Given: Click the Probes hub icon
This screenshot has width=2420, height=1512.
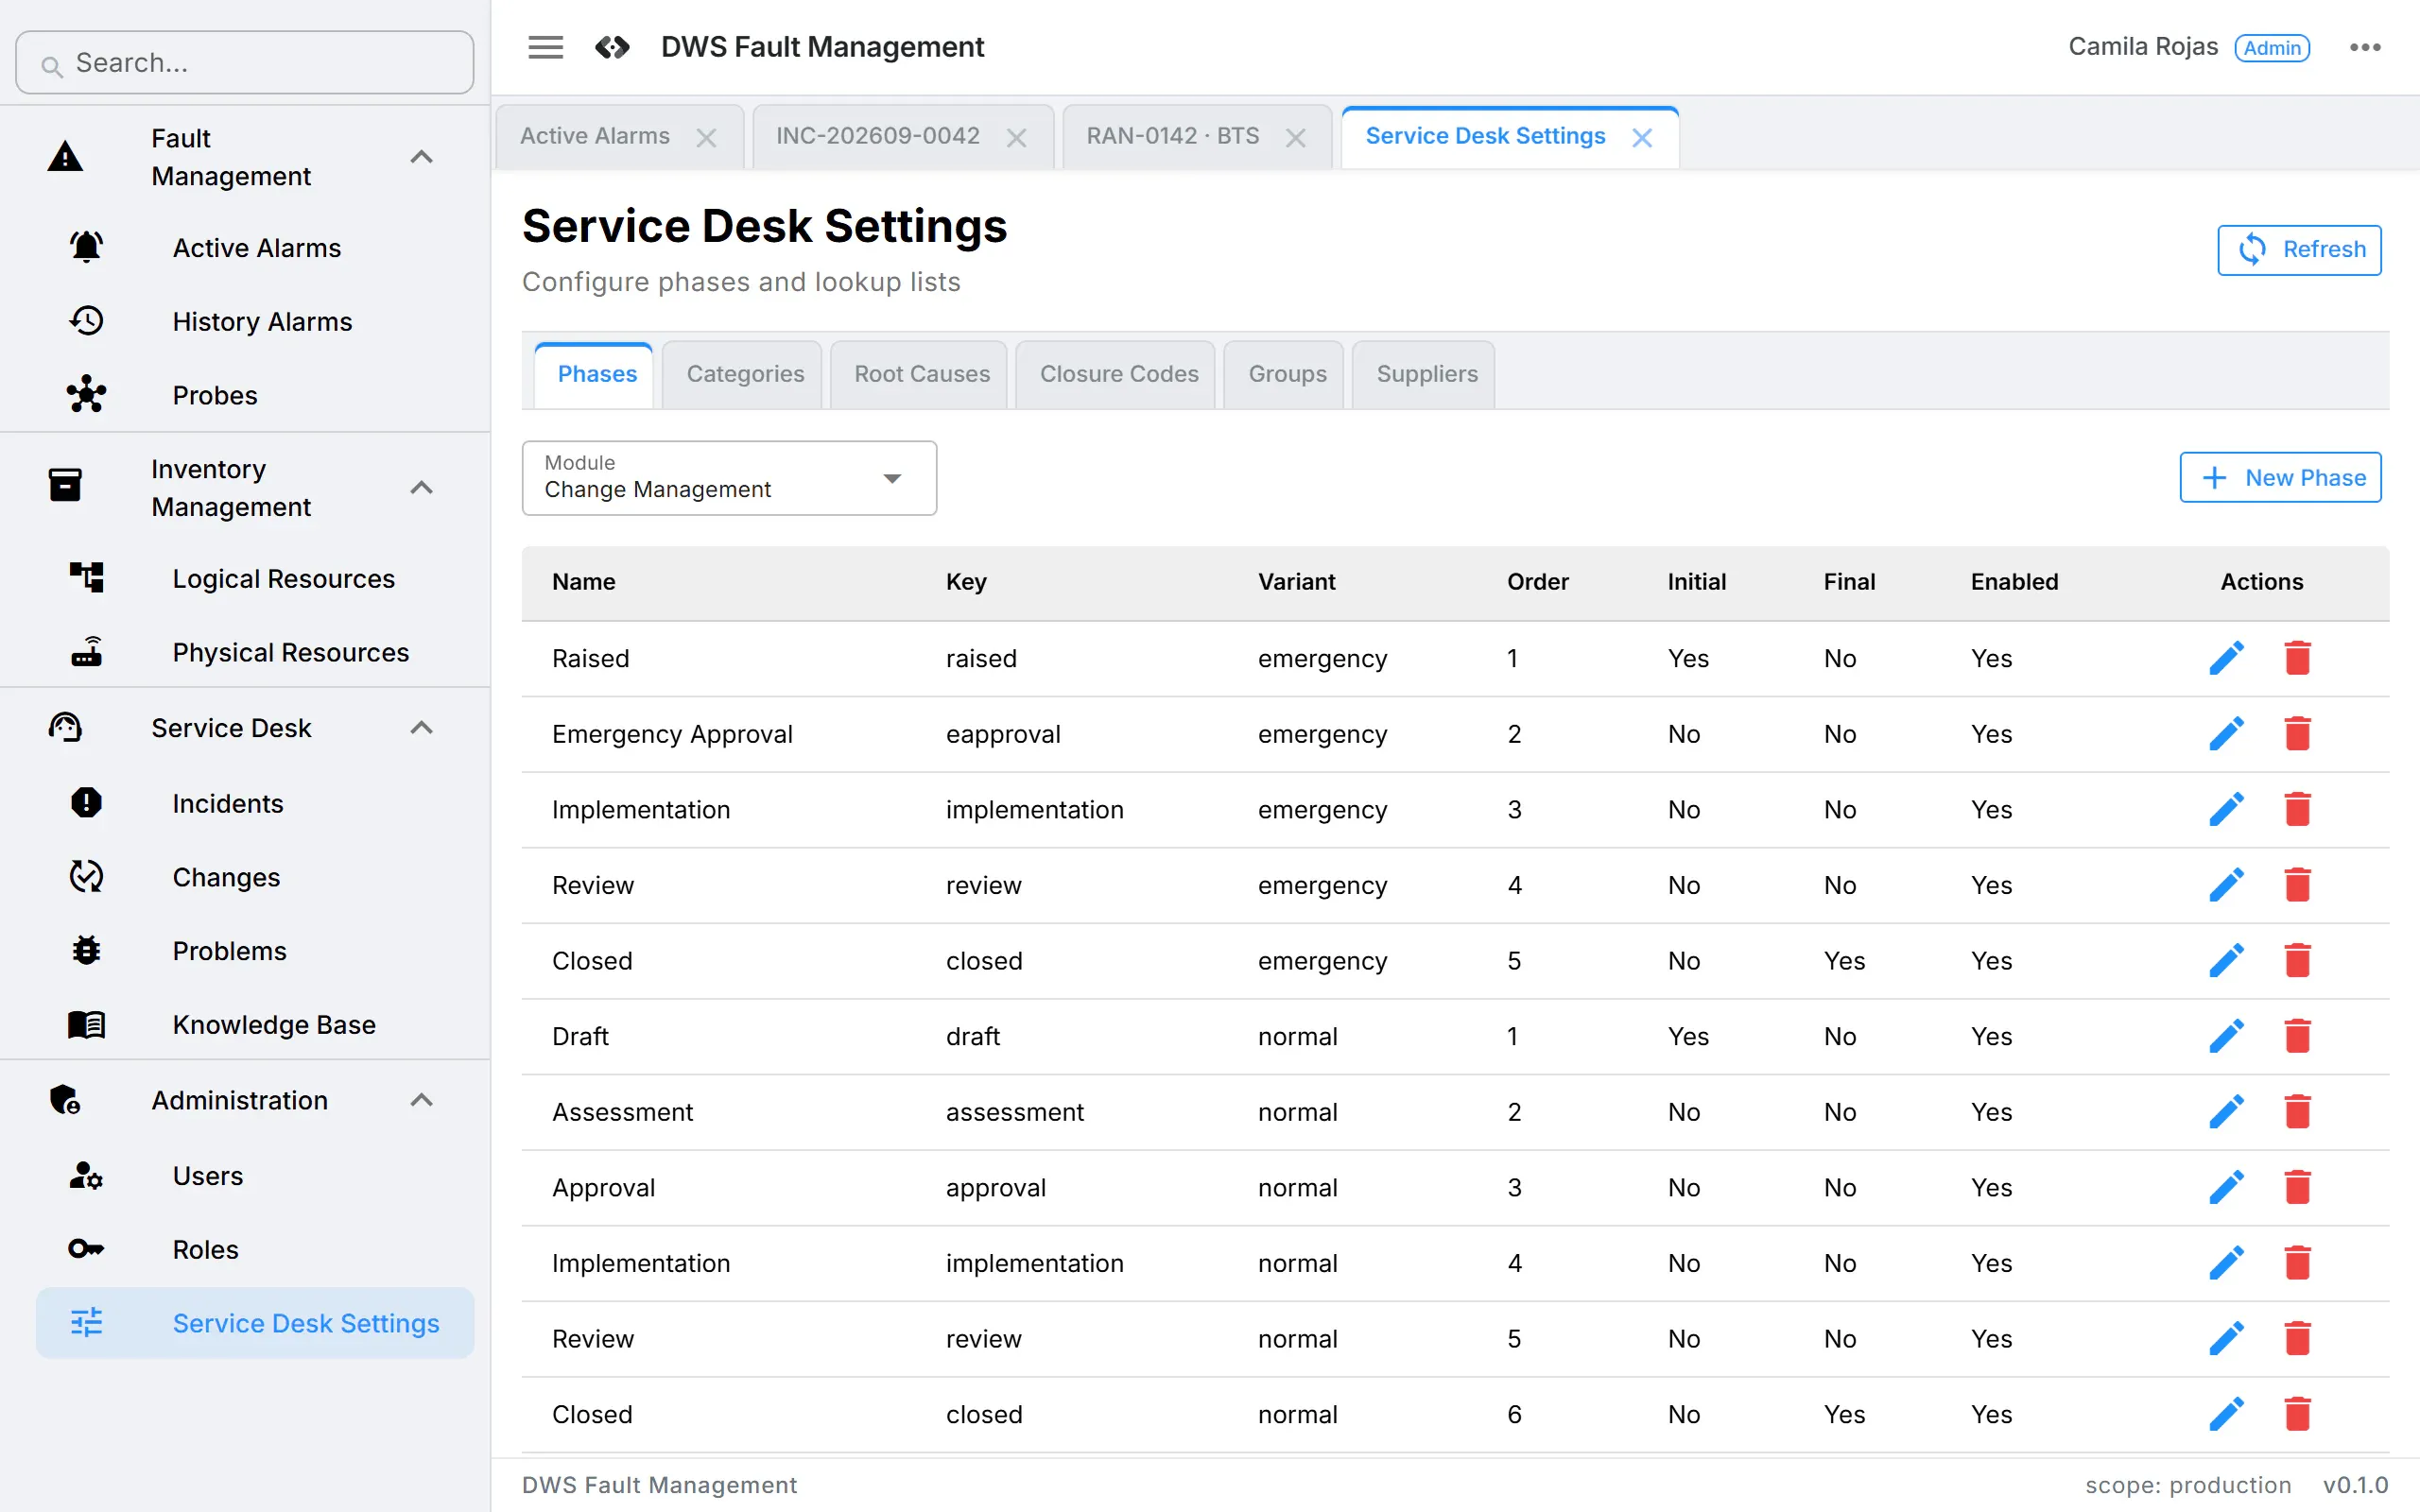Looking at the screenshot, I should coord(86,395).
